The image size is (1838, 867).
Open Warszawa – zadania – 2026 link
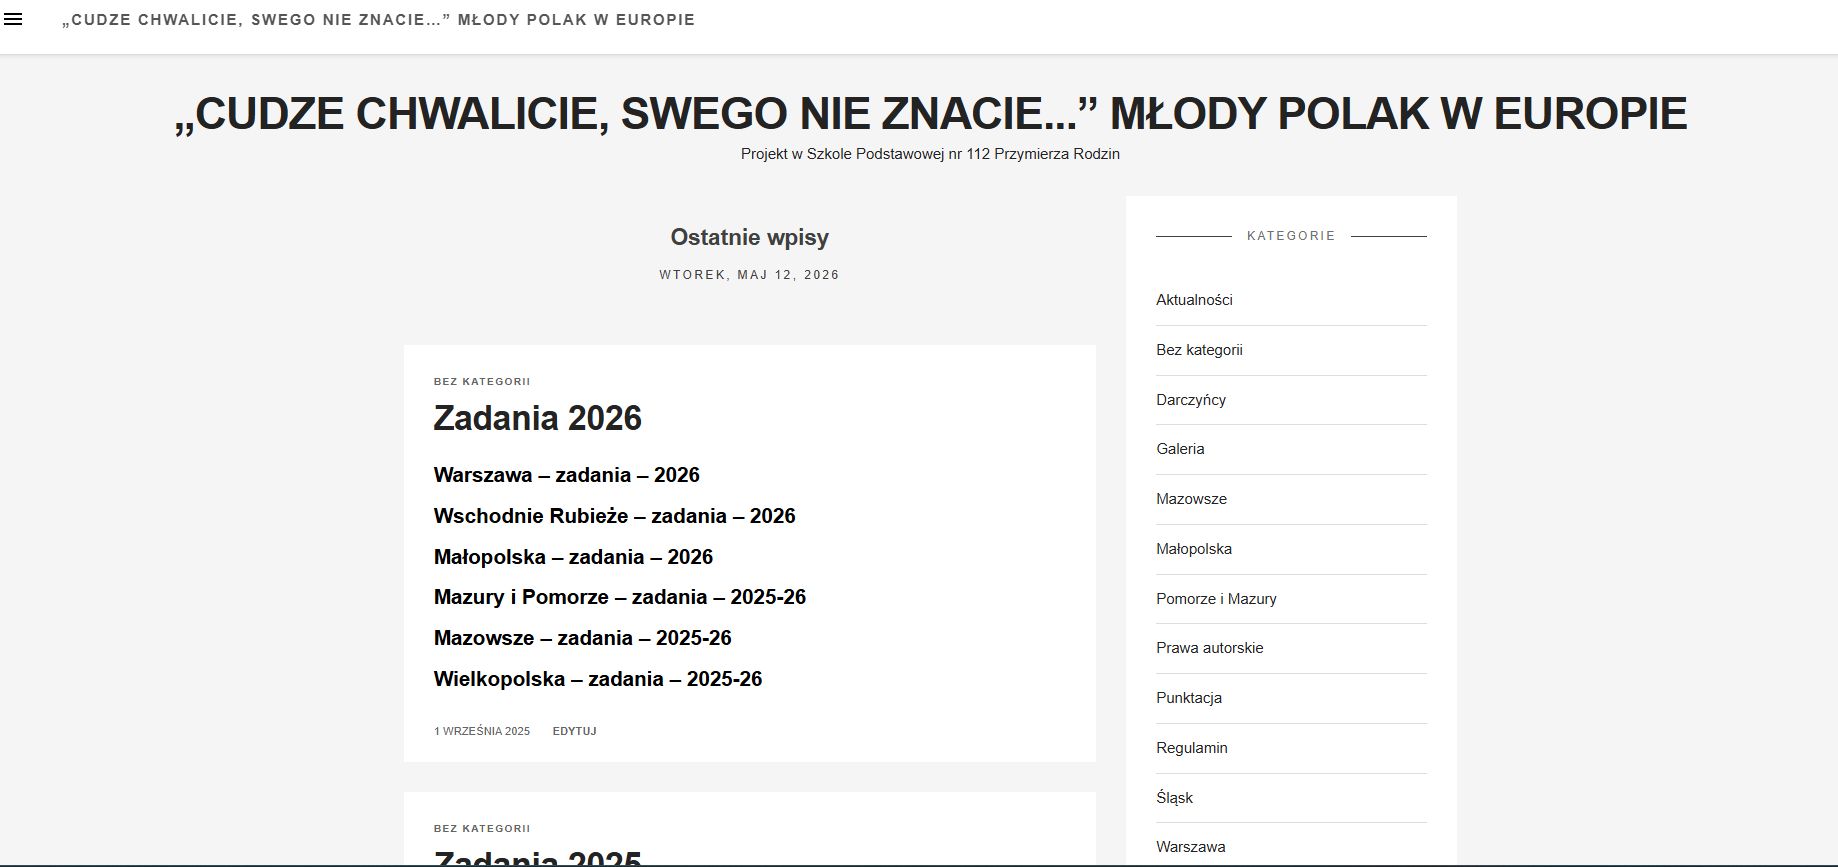566,475
